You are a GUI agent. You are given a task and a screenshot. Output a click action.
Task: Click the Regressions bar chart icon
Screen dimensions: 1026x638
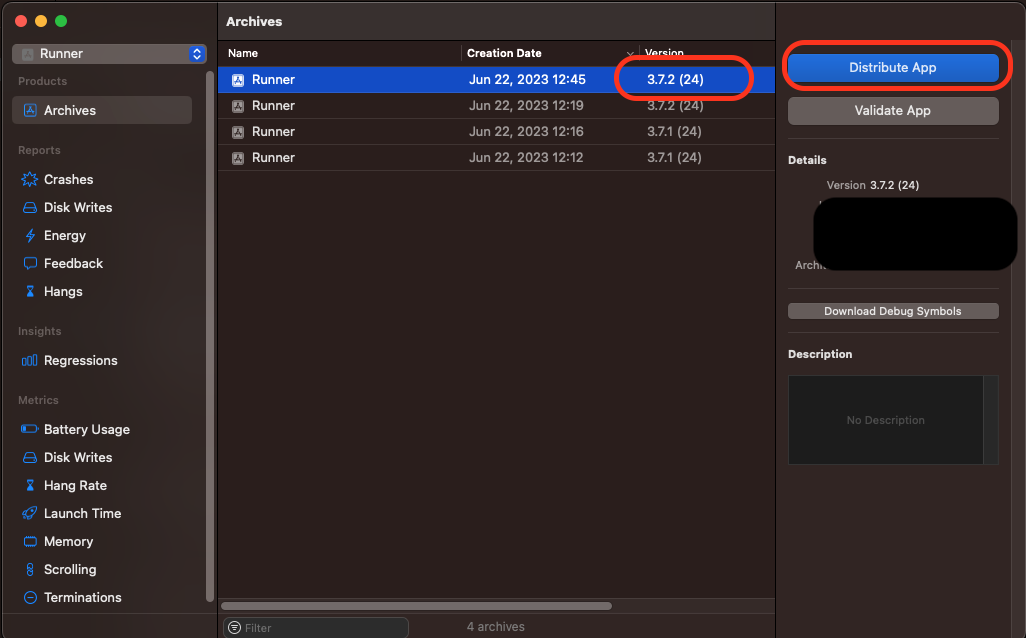tap(30, 361)
